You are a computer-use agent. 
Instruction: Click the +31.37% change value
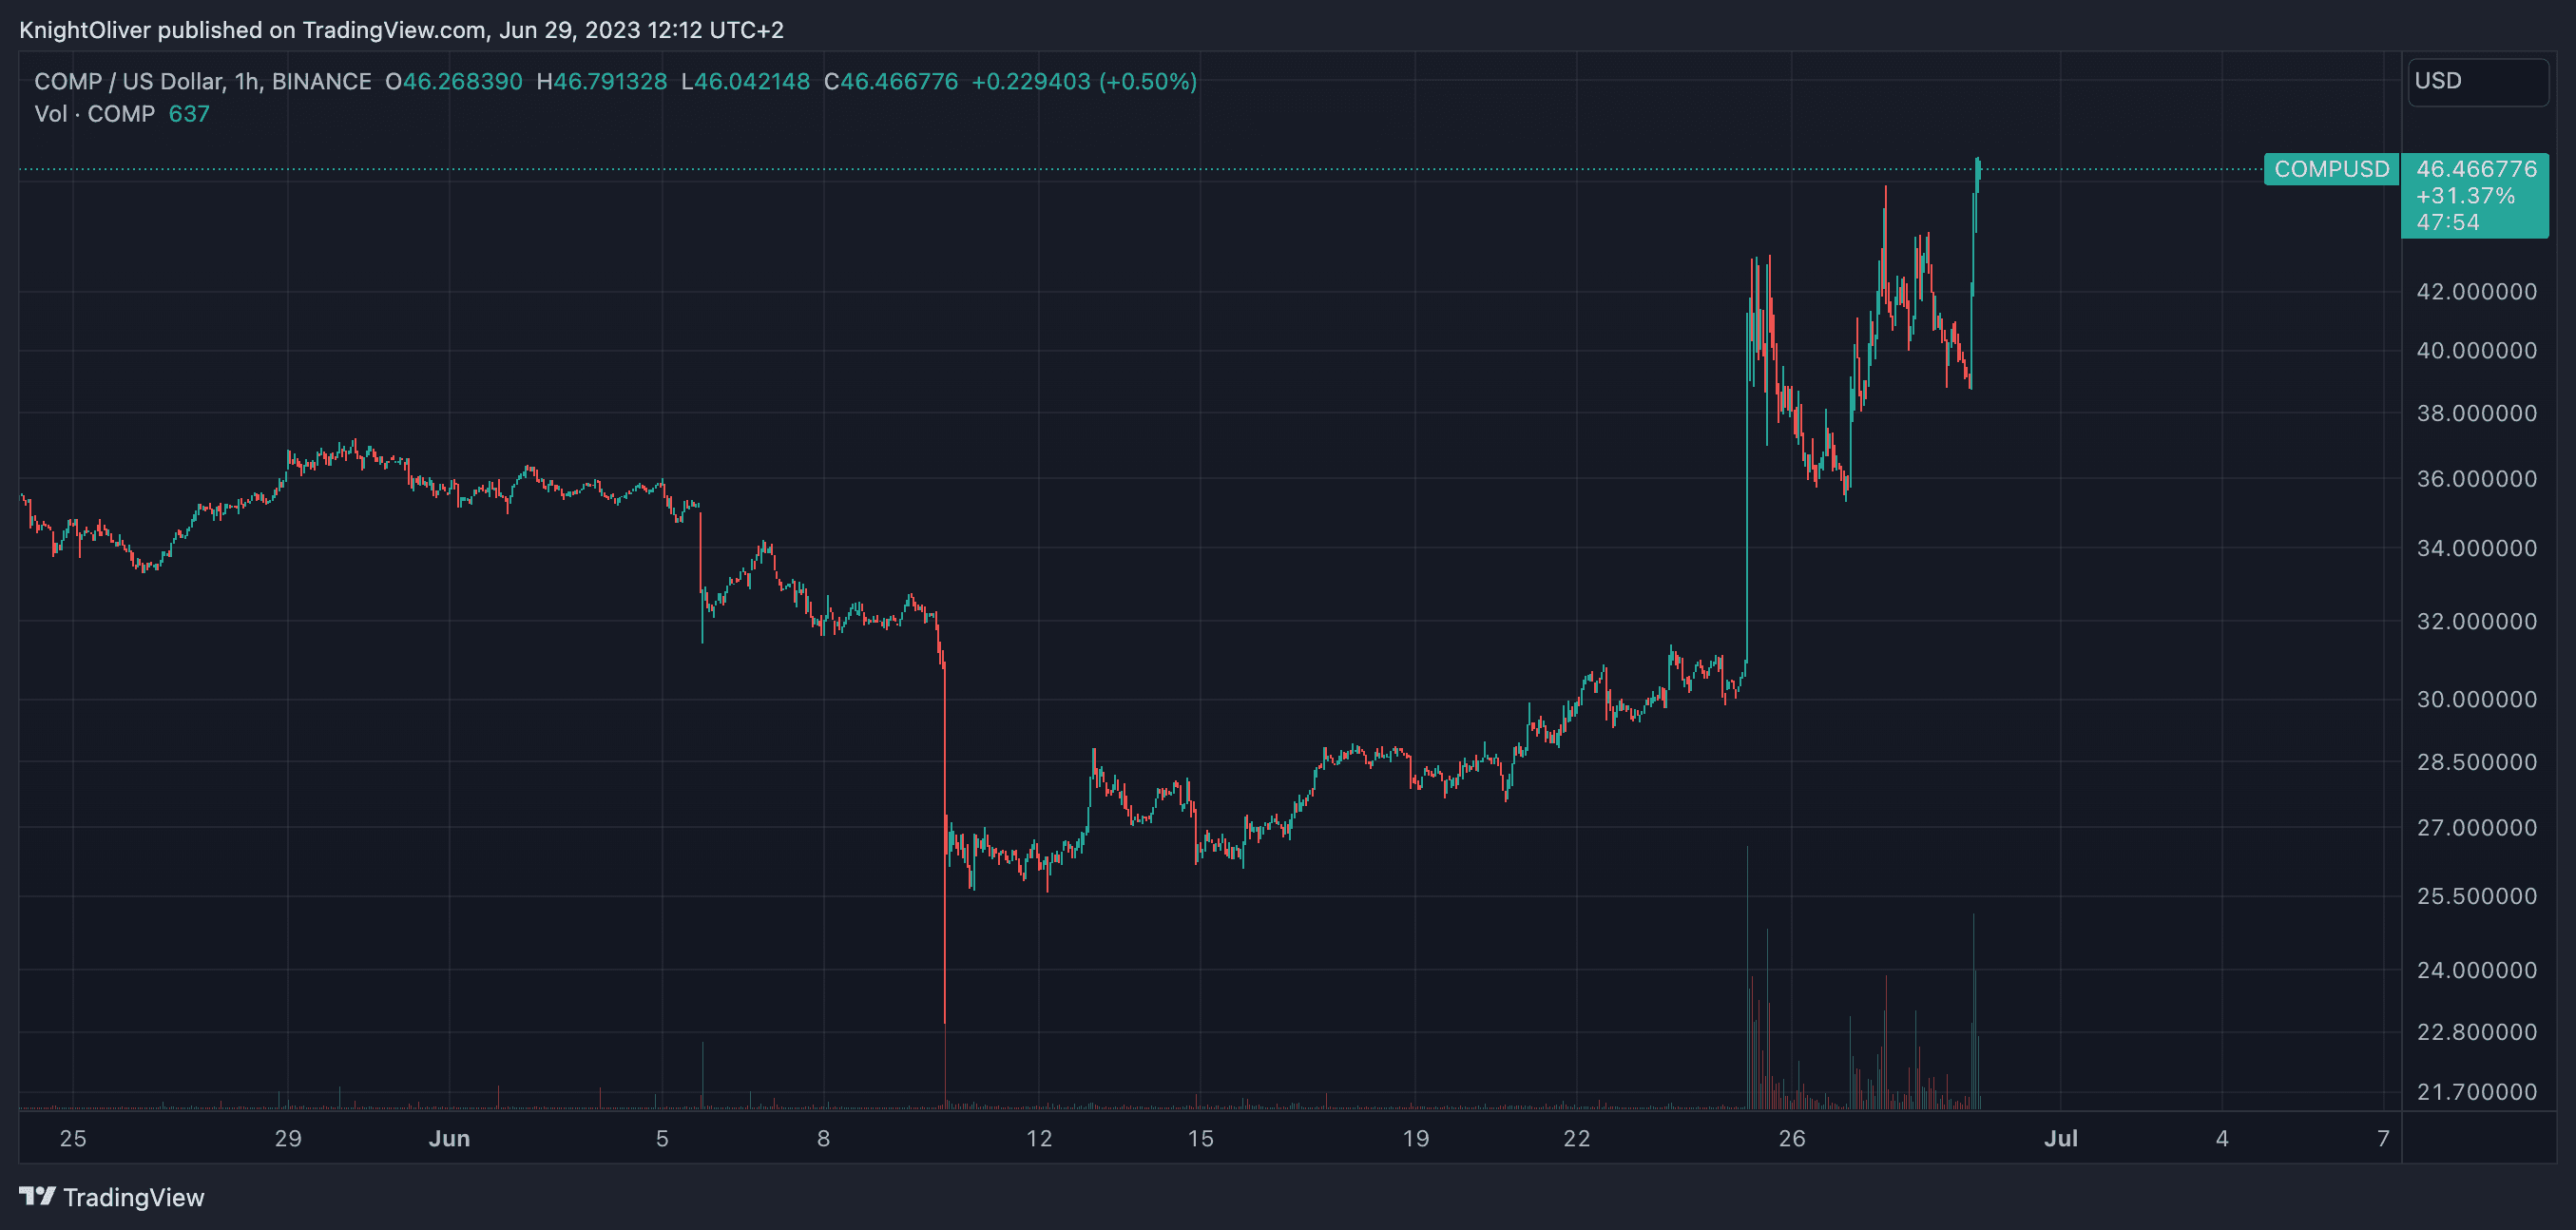pyautogui.click(x=2465, y=196)
